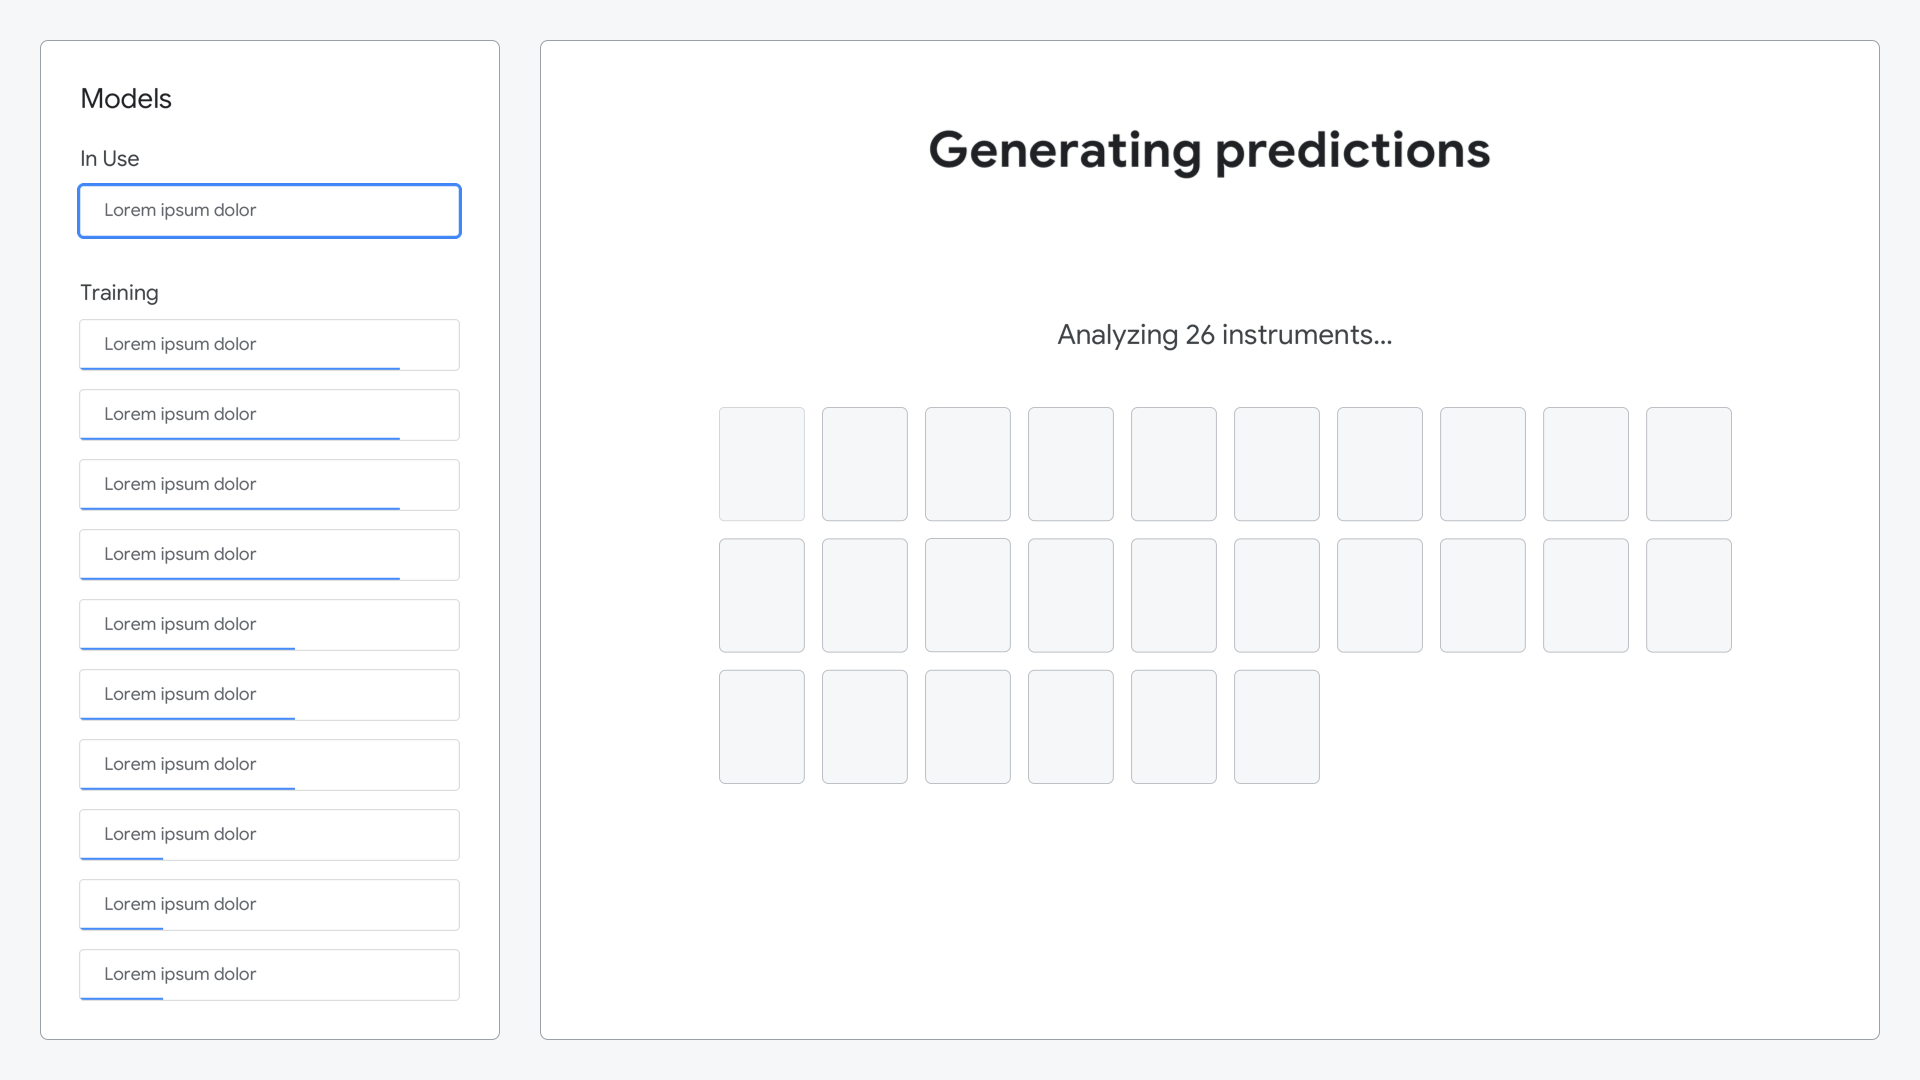Select the last card in the top row

[1689, 464]
